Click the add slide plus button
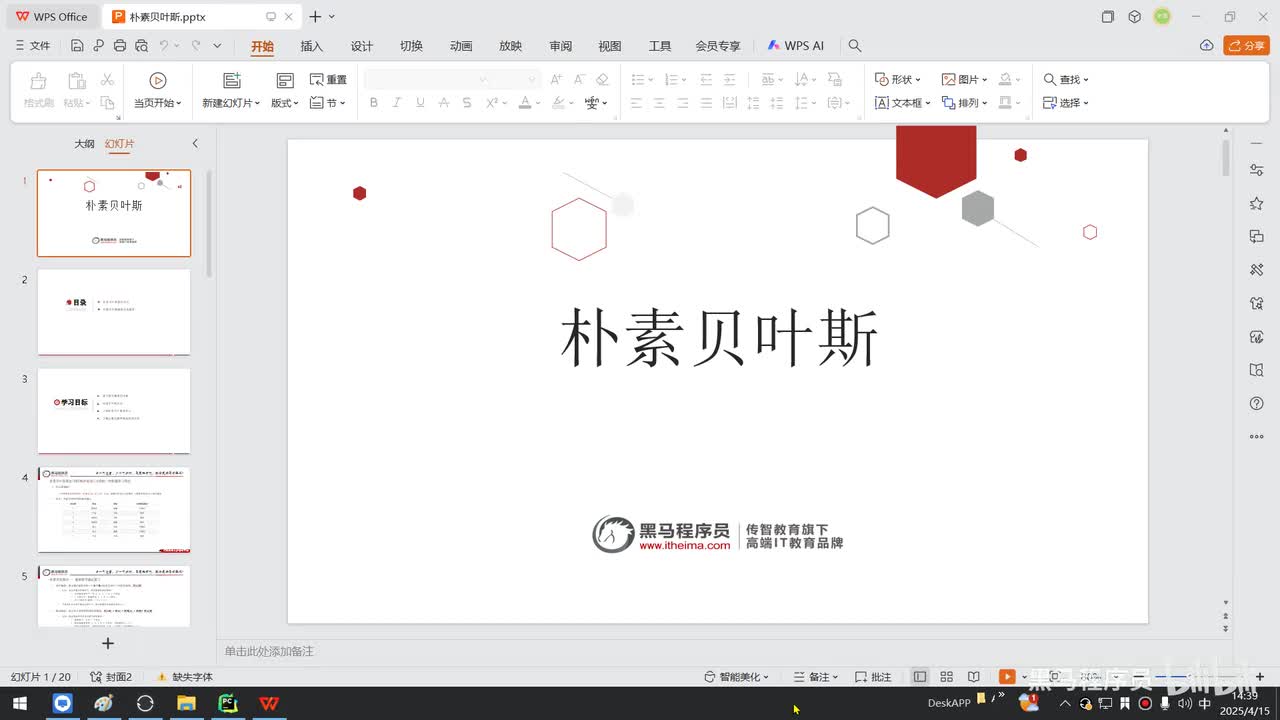The height and width of the screenshot is (720, 1280). click(108, 643)
